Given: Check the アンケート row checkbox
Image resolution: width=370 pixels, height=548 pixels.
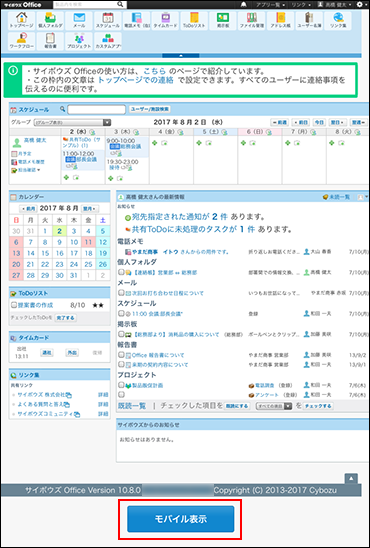Looking at the screenshot, I should tap(121, 395).
